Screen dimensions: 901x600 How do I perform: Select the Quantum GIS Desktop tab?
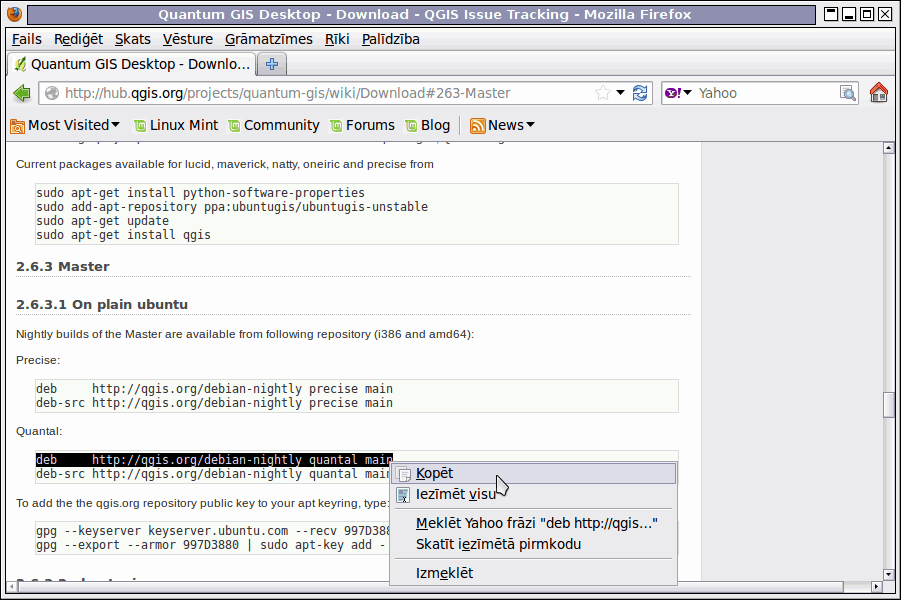(132, 64)
